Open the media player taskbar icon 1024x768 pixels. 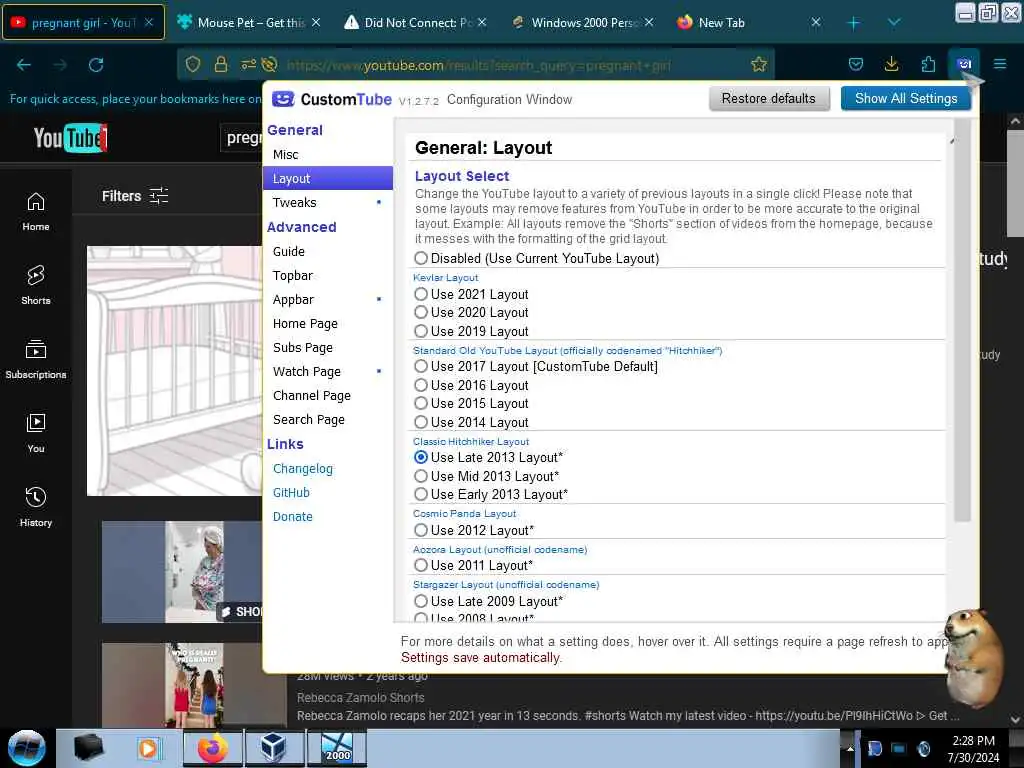pos(150,748)
